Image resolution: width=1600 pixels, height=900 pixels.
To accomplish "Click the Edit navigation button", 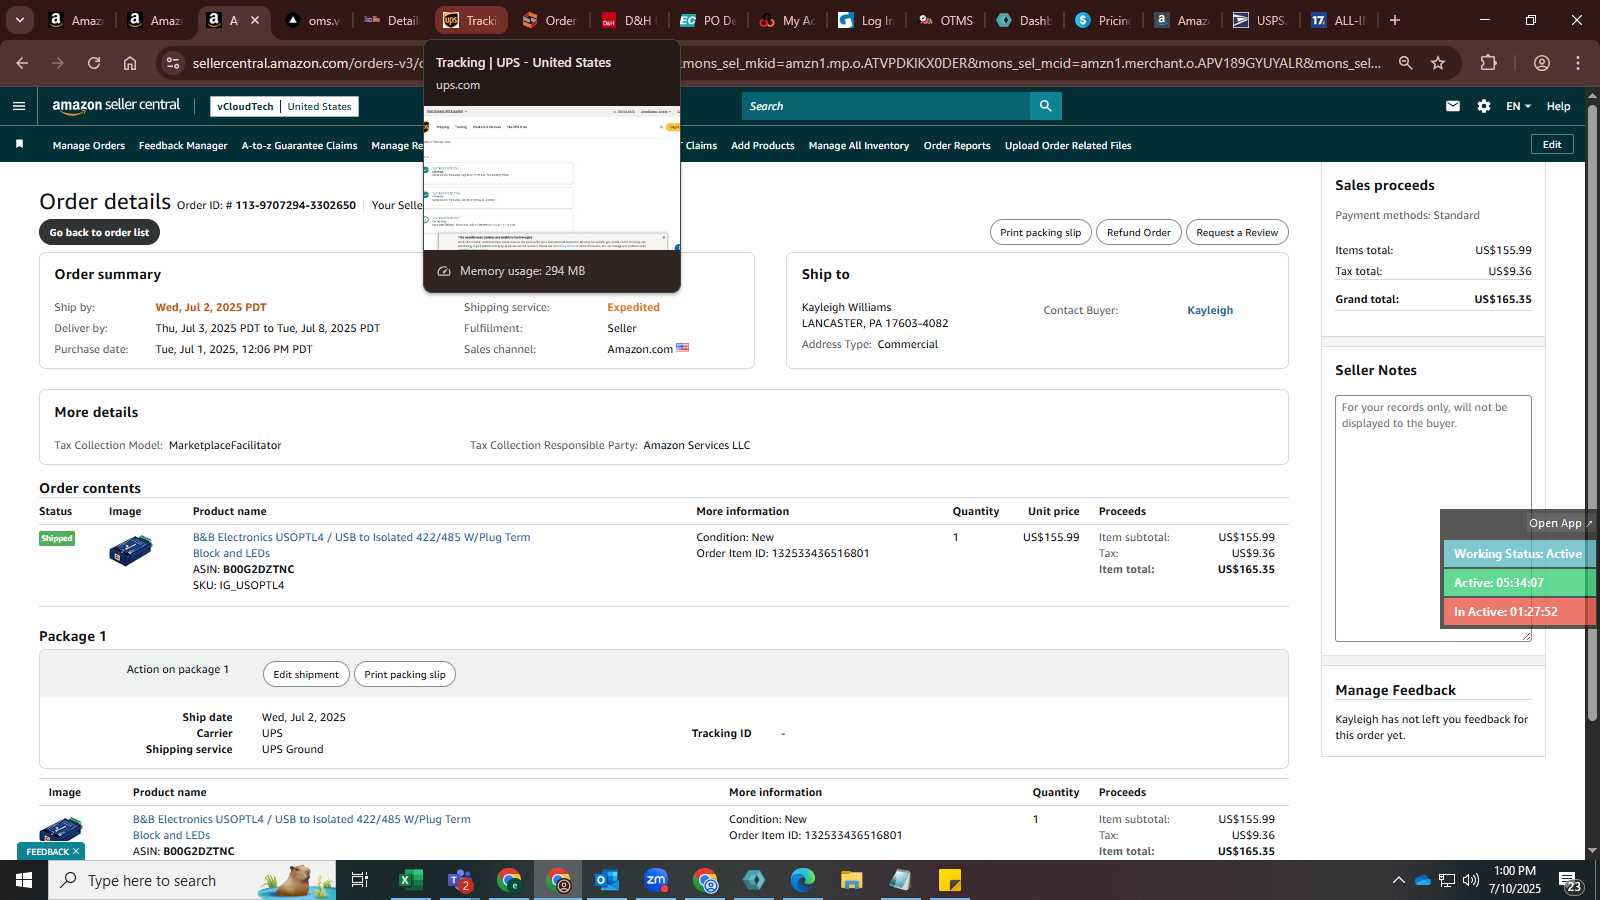I will 1552,144.
